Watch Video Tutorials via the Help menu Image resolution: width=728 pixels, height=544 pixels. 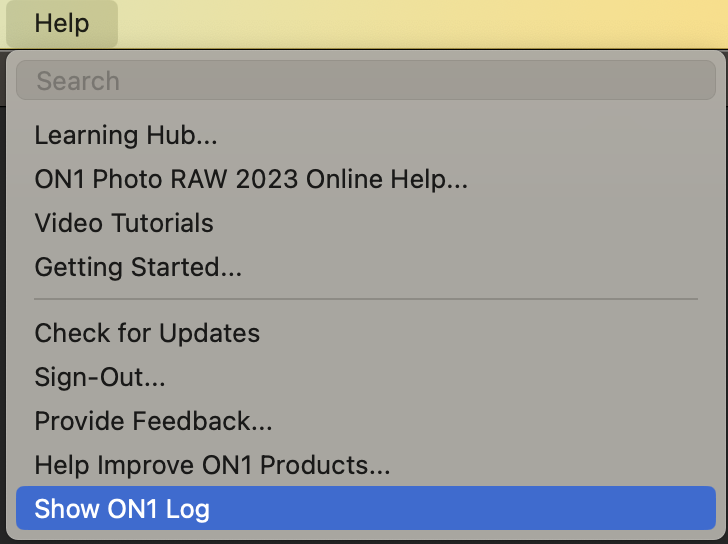124,223
